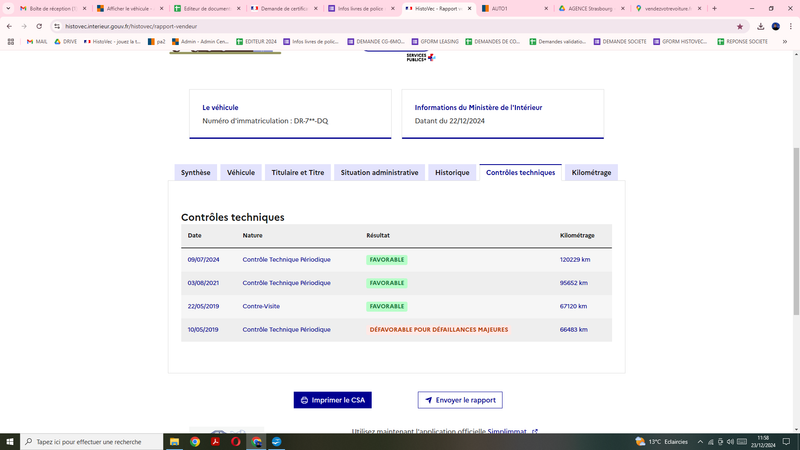The width and height of the screenshot is (800, 450).
Task: Open the DRIVE bookmark
Action: click(65, 42)
